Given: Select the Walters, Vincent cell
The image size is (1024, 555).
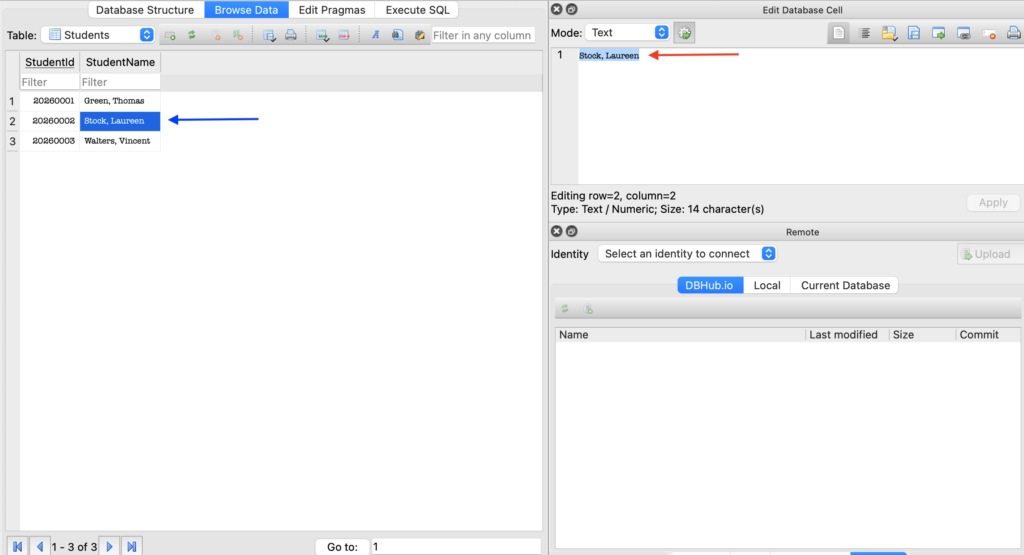Looking at the screenshot, I should pos(119,141).
